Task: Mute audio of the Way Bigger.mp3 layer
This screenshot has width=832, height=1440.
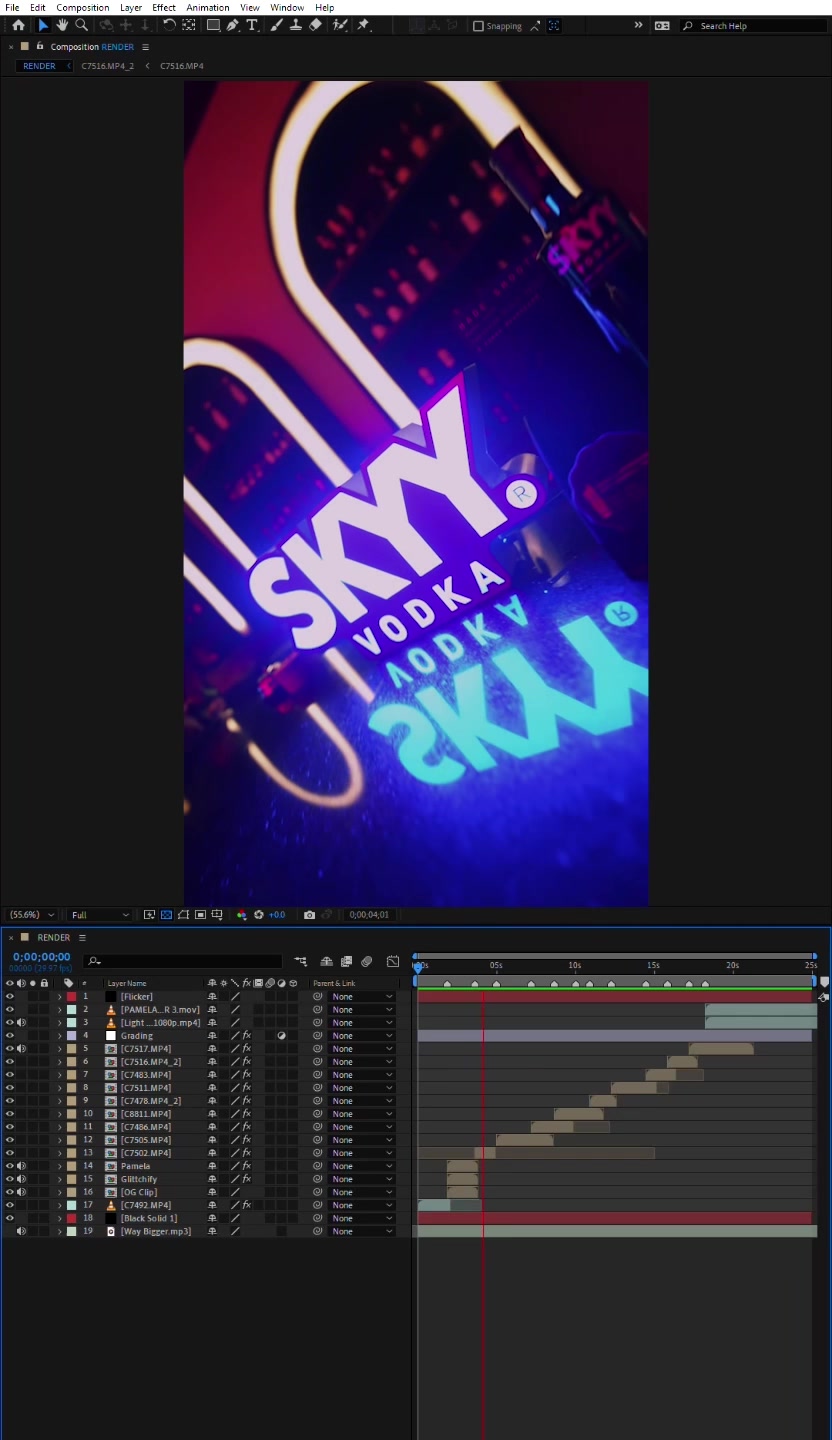Action: coord(21,1231)
